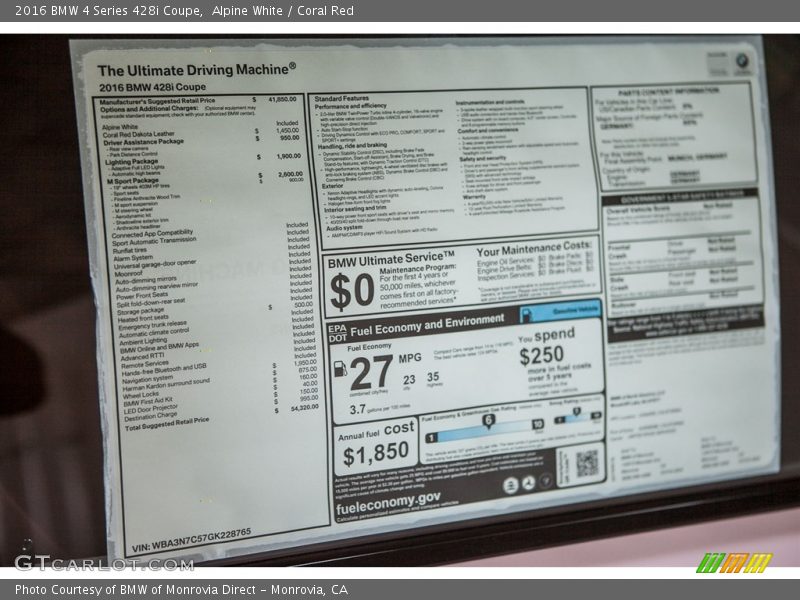The image size is (800, 600).
Task: Click 'BMW Online and BMW Apps' line
Action: [x=159, y=347]
